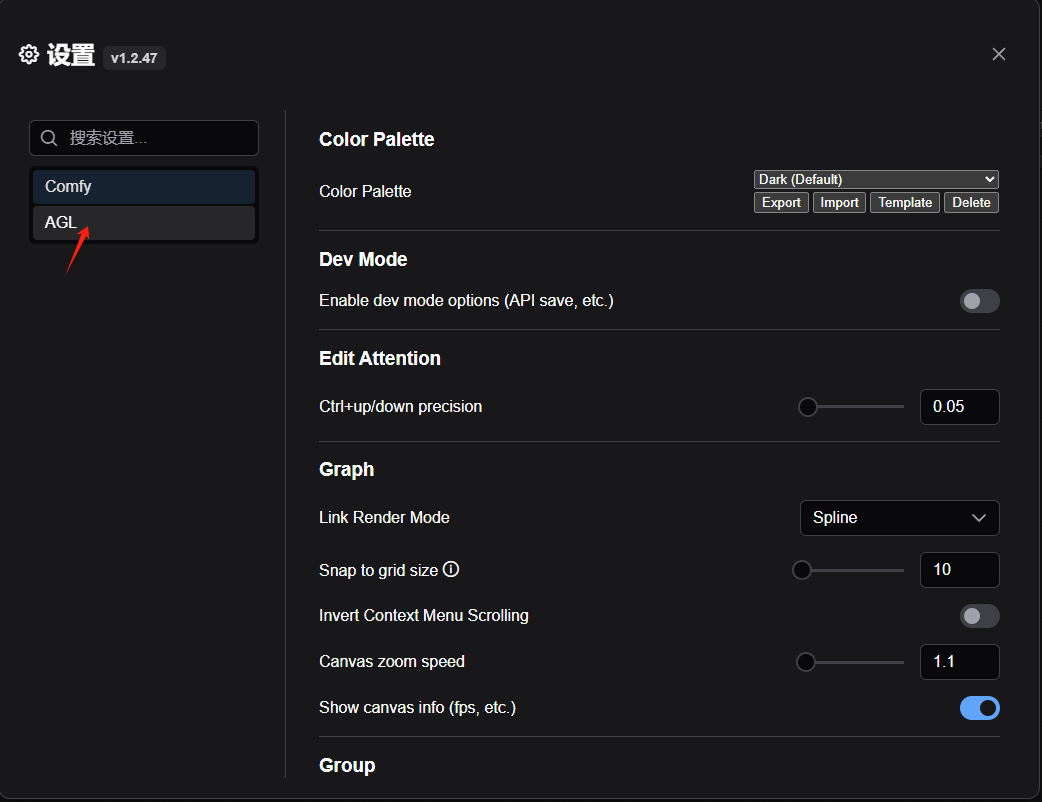Enable dev mode options toggle
Image resolution: width=1042 pixels, height=802 pixels.
979,301
